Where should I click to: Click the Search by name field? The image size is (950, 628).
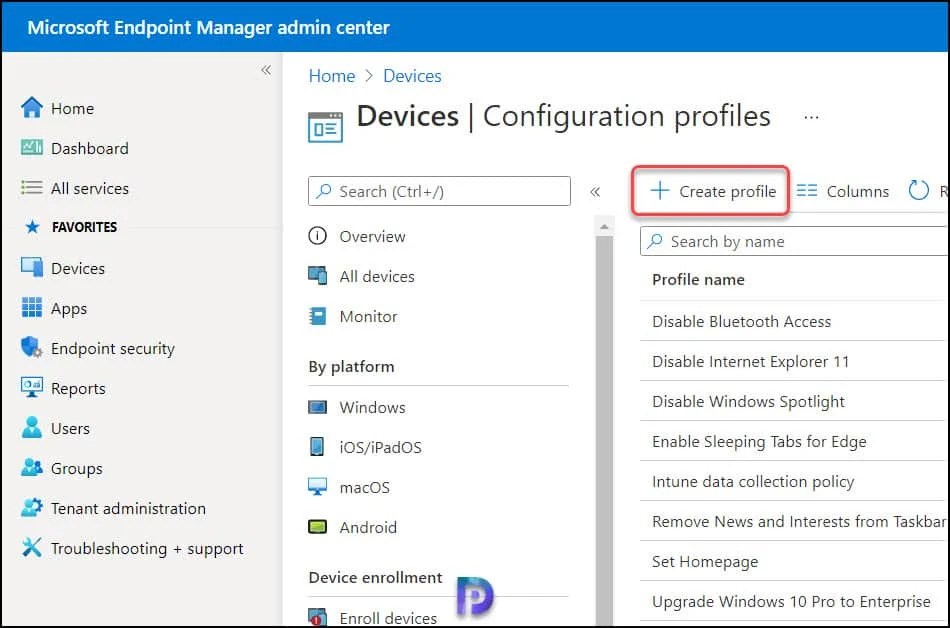790,241
